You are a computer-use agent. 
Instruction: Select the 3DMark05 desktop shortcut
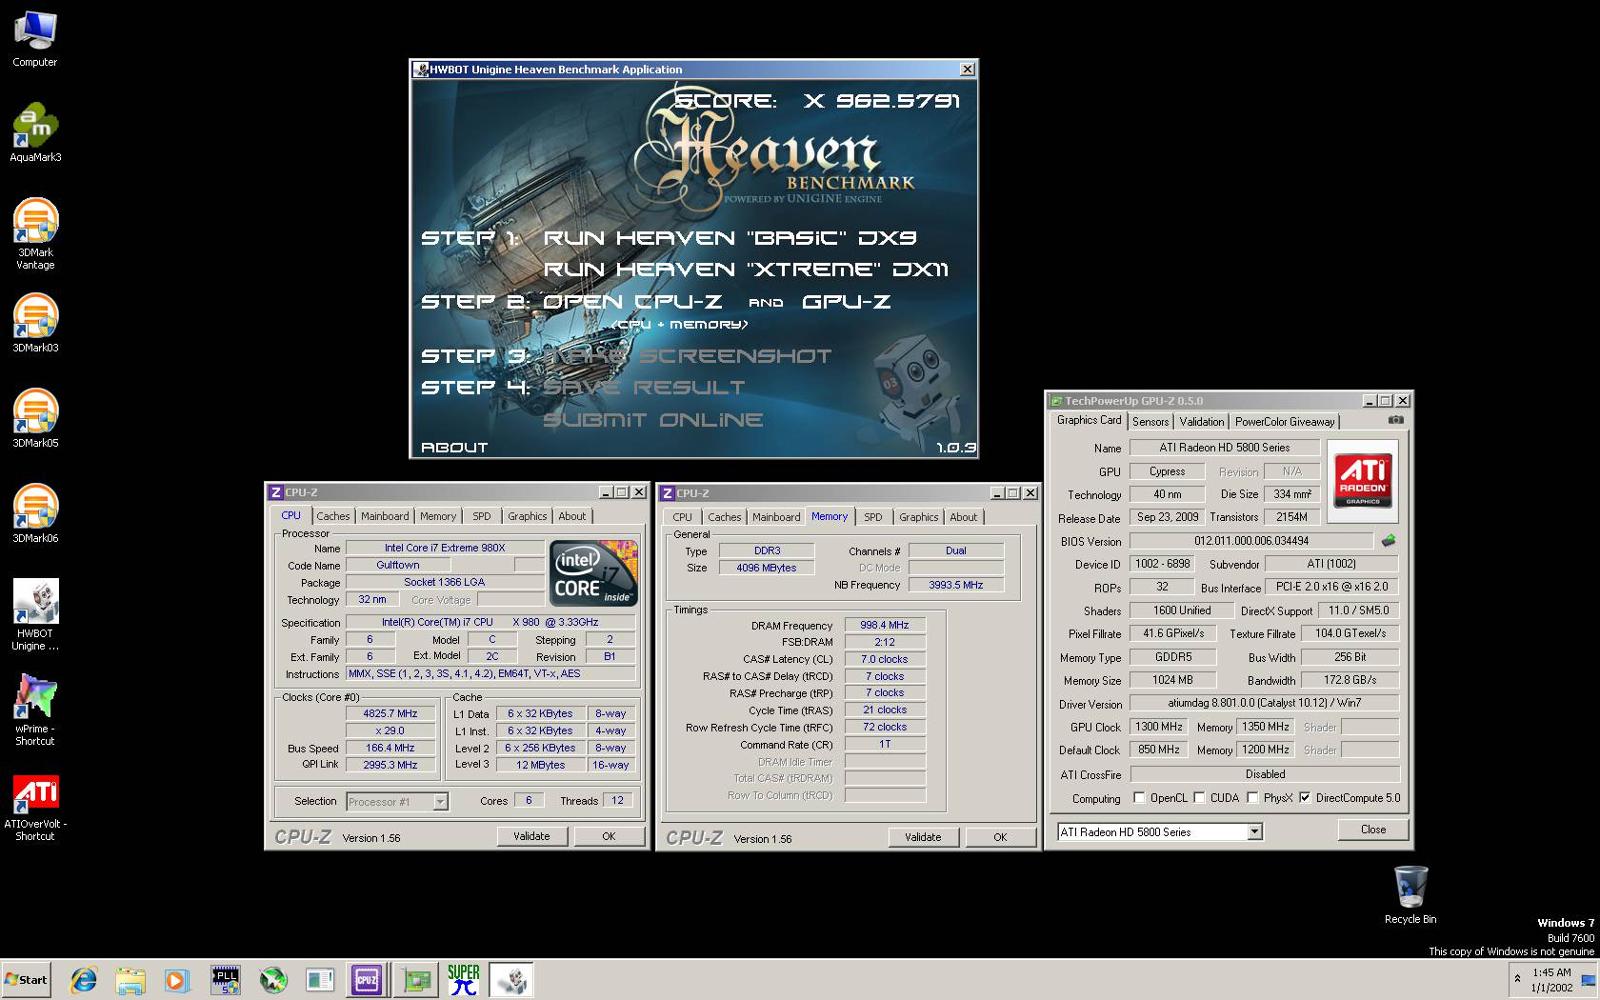click(x=35, y=417)
